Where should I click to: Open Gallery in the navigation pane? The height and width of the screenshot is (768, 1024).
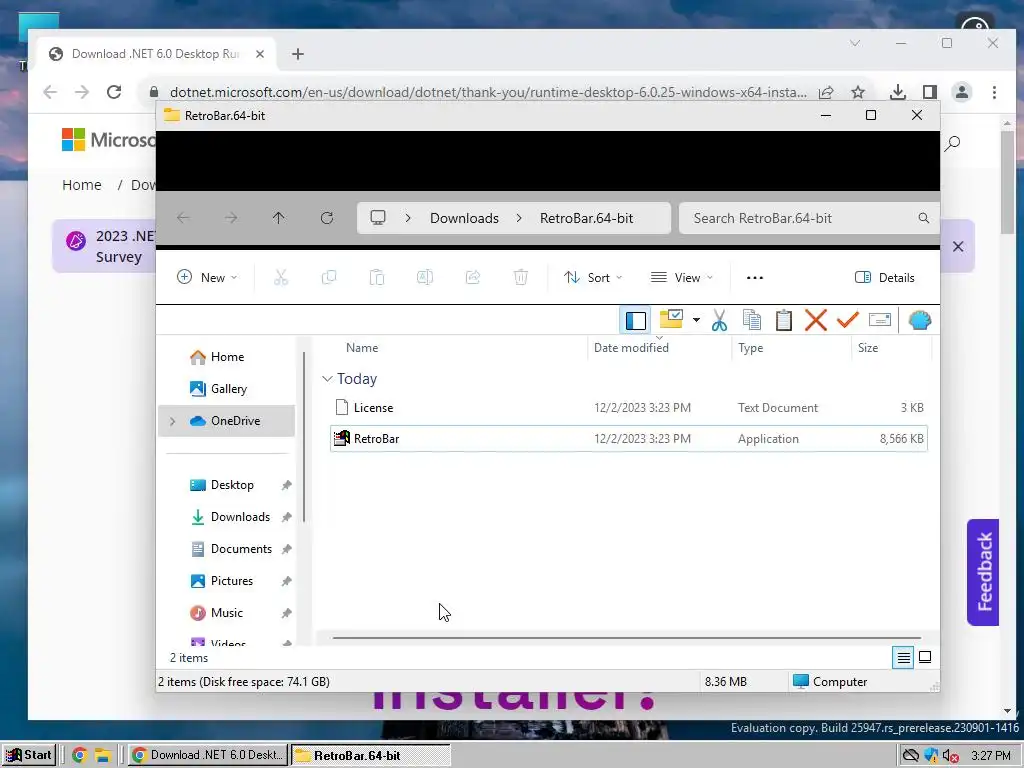[x=227, y=389]
